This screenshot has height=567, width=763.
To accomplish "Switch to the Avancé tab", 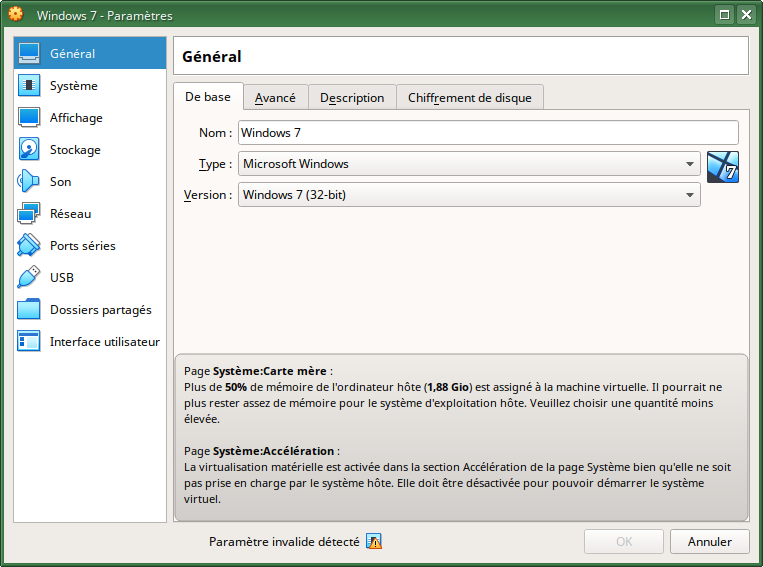I will pyautogui.click(x=275, y=98).
